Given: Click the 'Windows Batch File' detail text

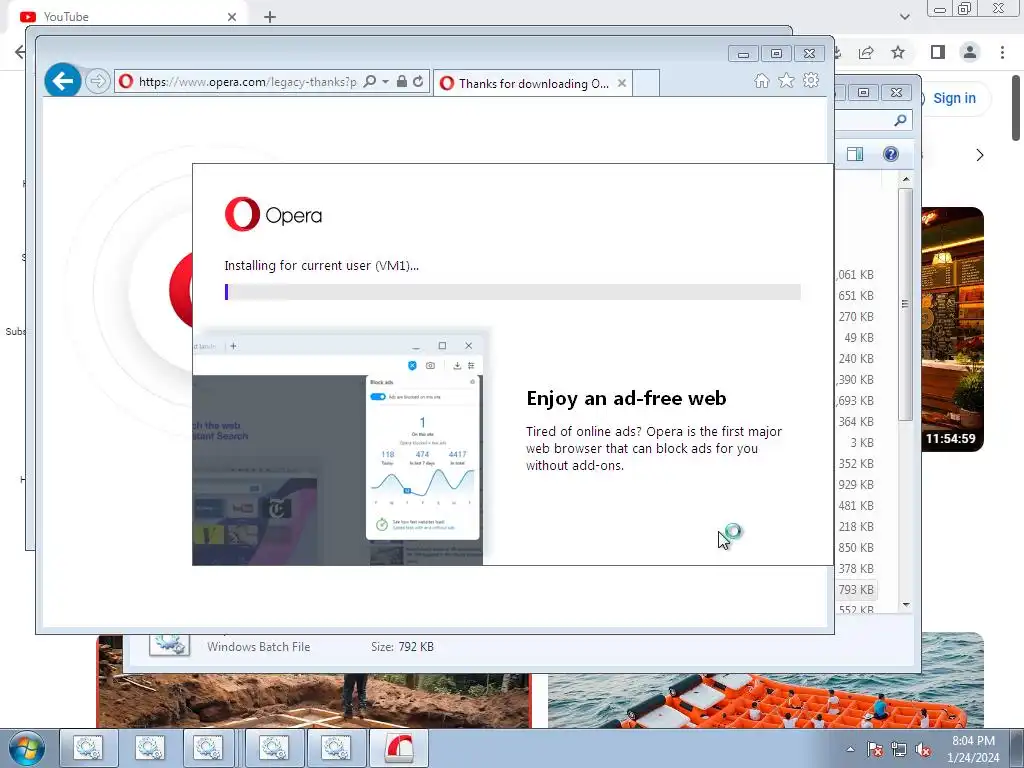Looking at the screenshot, I should click(259, 647).
